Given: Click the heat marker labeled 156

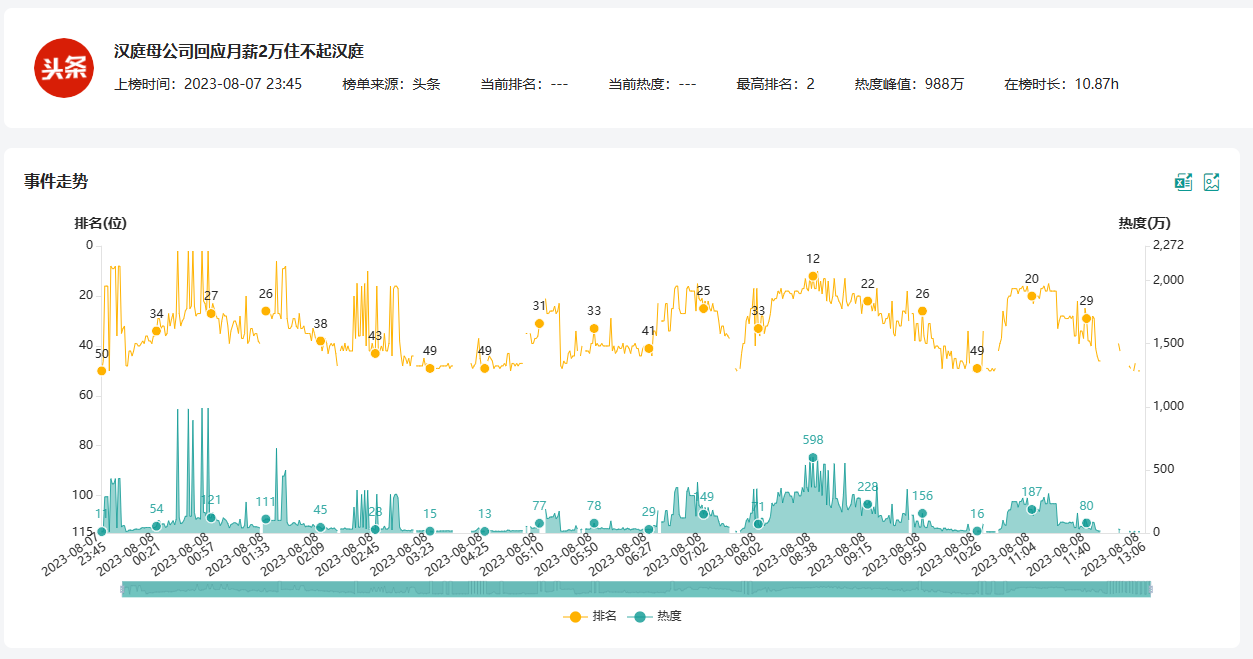Looking at the screenshot, I should pos(922,513).
